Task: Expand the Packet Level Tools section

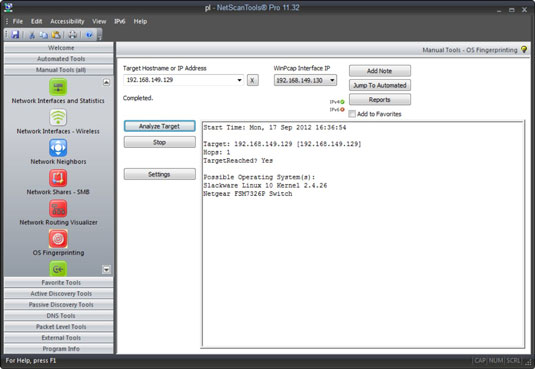Action: click(x=59, y=327)
